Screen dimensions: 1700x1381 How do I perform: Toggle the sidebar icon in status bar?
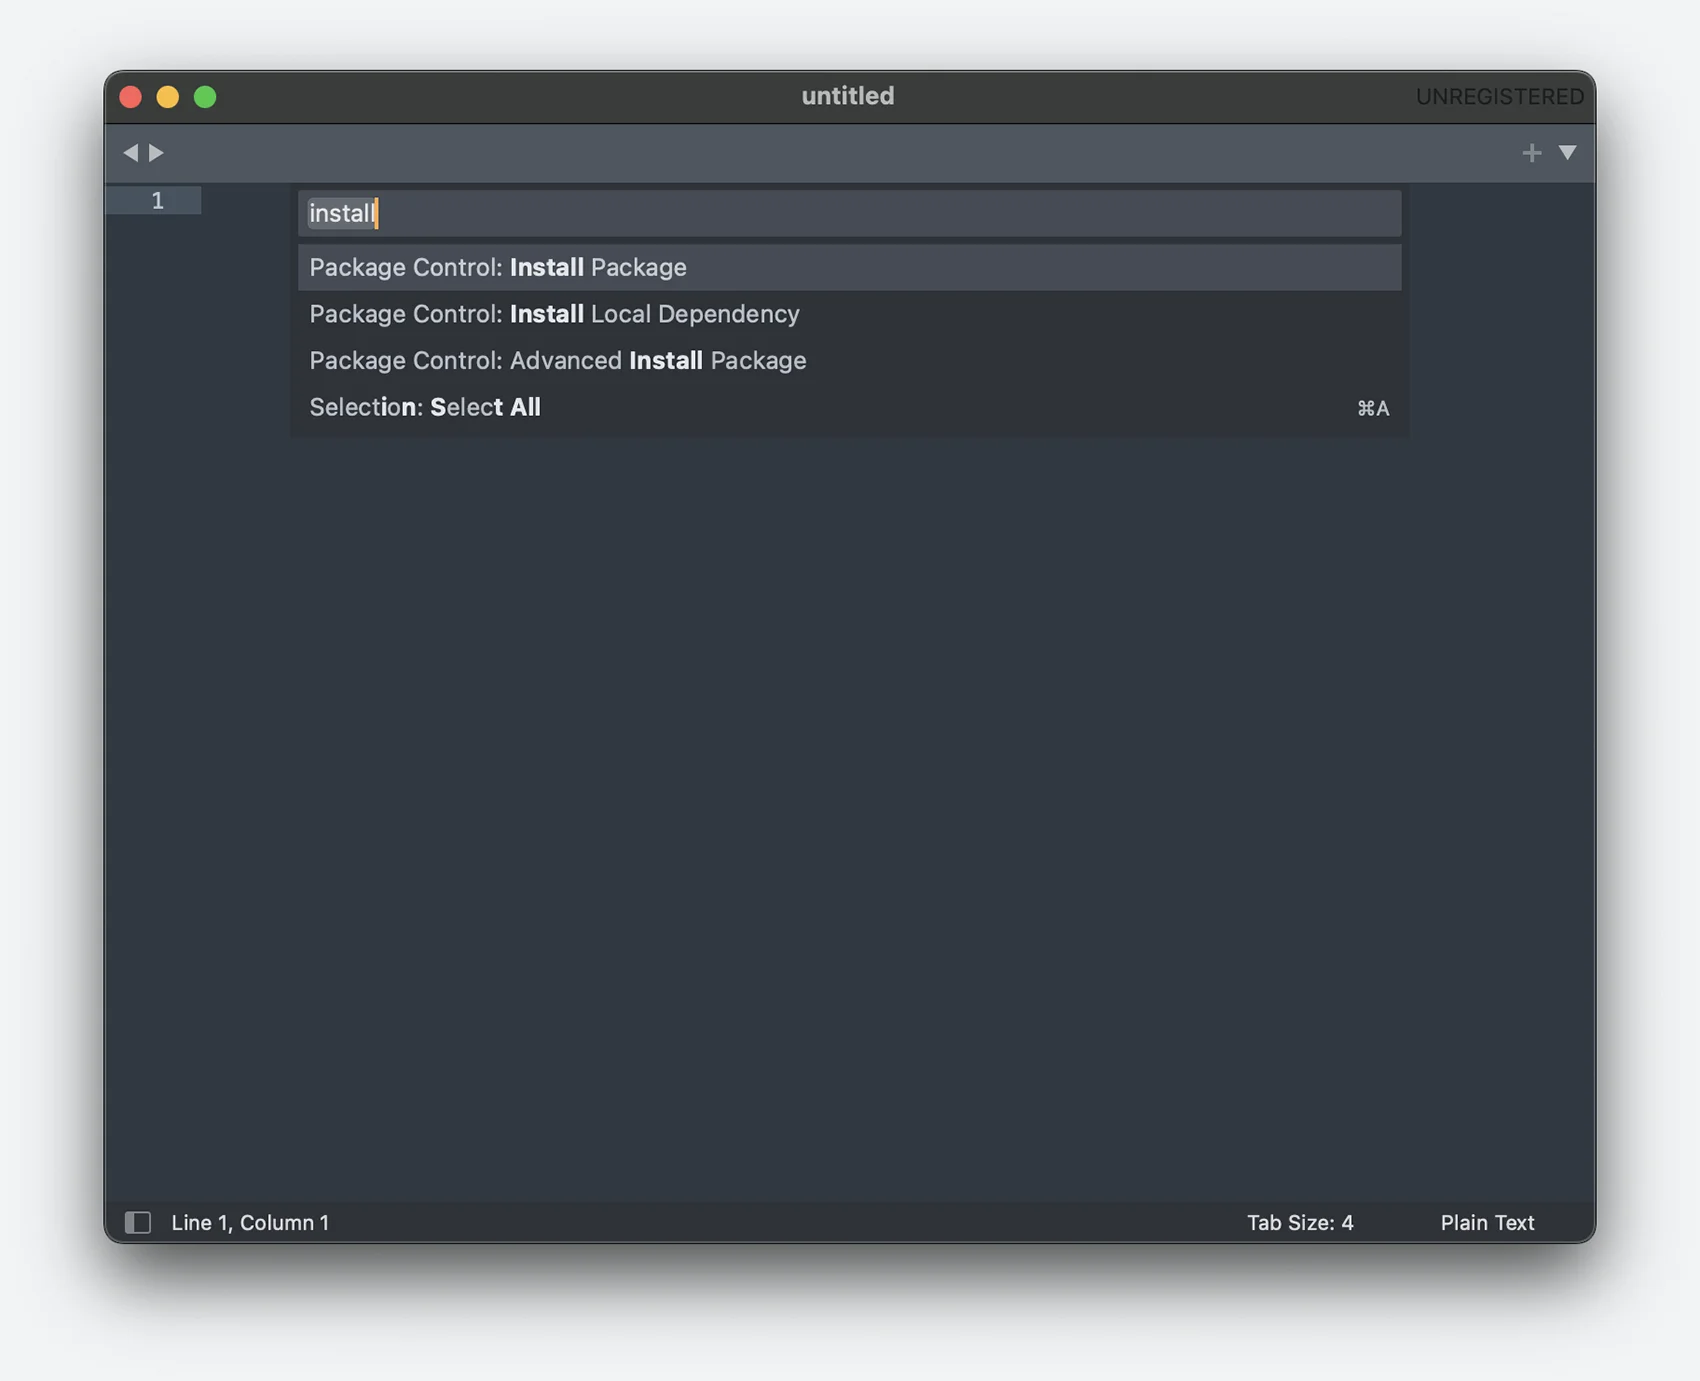pyautogui.click(x=138, y=1222)
